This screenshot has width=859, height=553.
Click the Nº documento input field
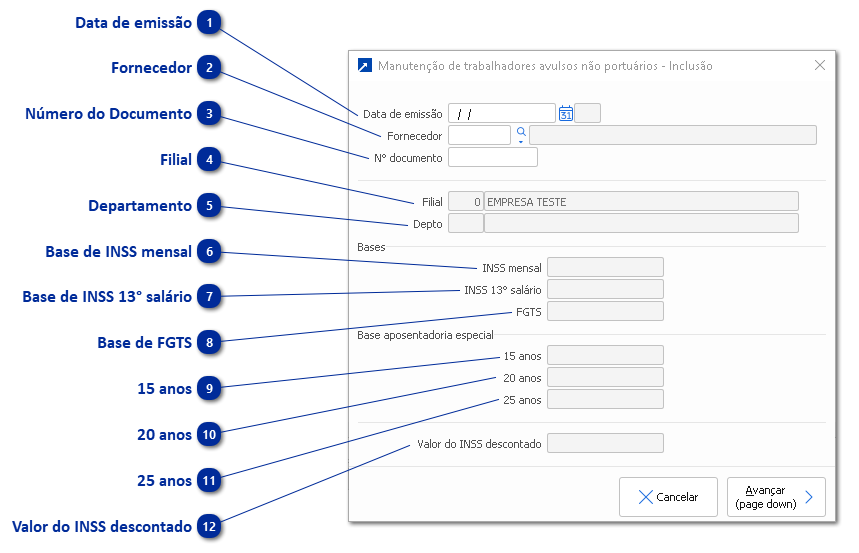click(x=493, y=157)
